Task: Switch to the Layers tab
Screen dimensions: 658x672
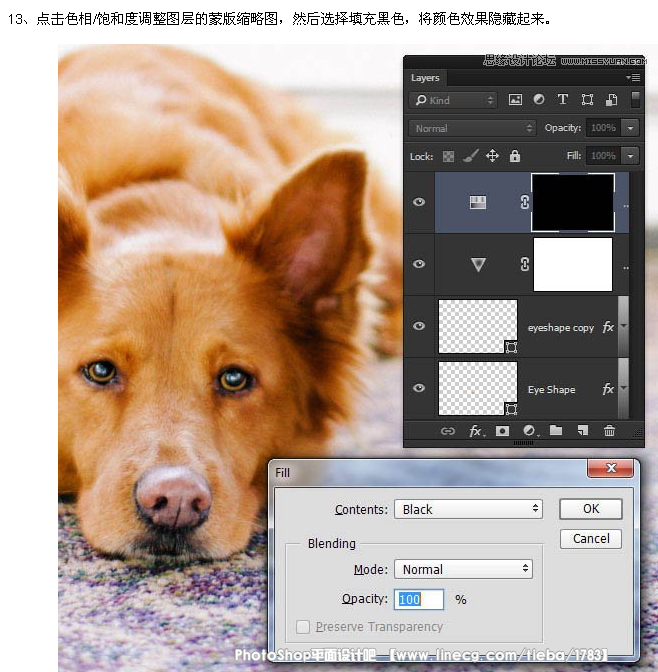Action: coord(425,78)
